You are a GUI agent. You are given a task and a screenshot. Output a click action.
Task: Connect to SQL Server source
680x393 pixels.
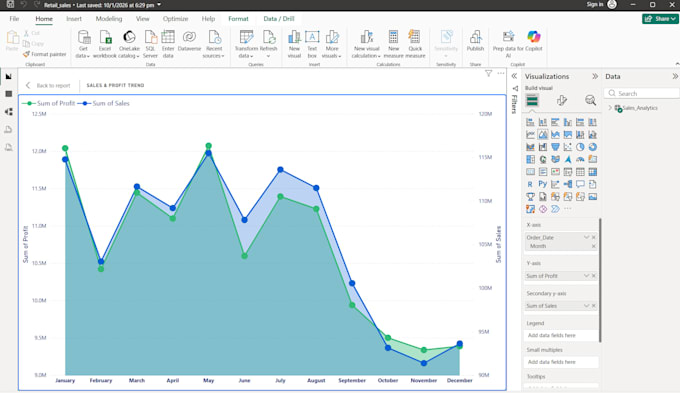click(x=150, y=44)
